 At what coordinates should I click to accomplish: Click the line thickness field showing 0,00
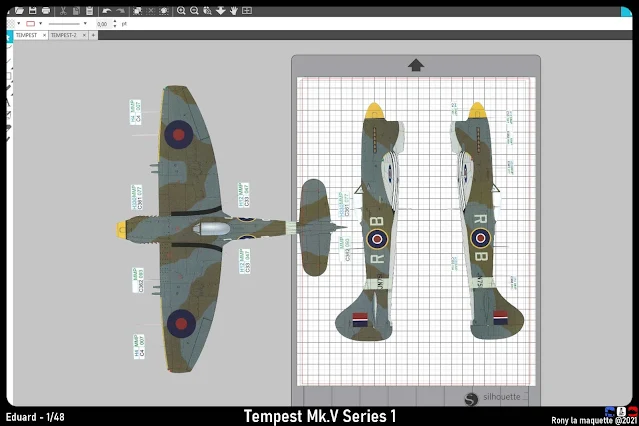(x=103, y=24)
